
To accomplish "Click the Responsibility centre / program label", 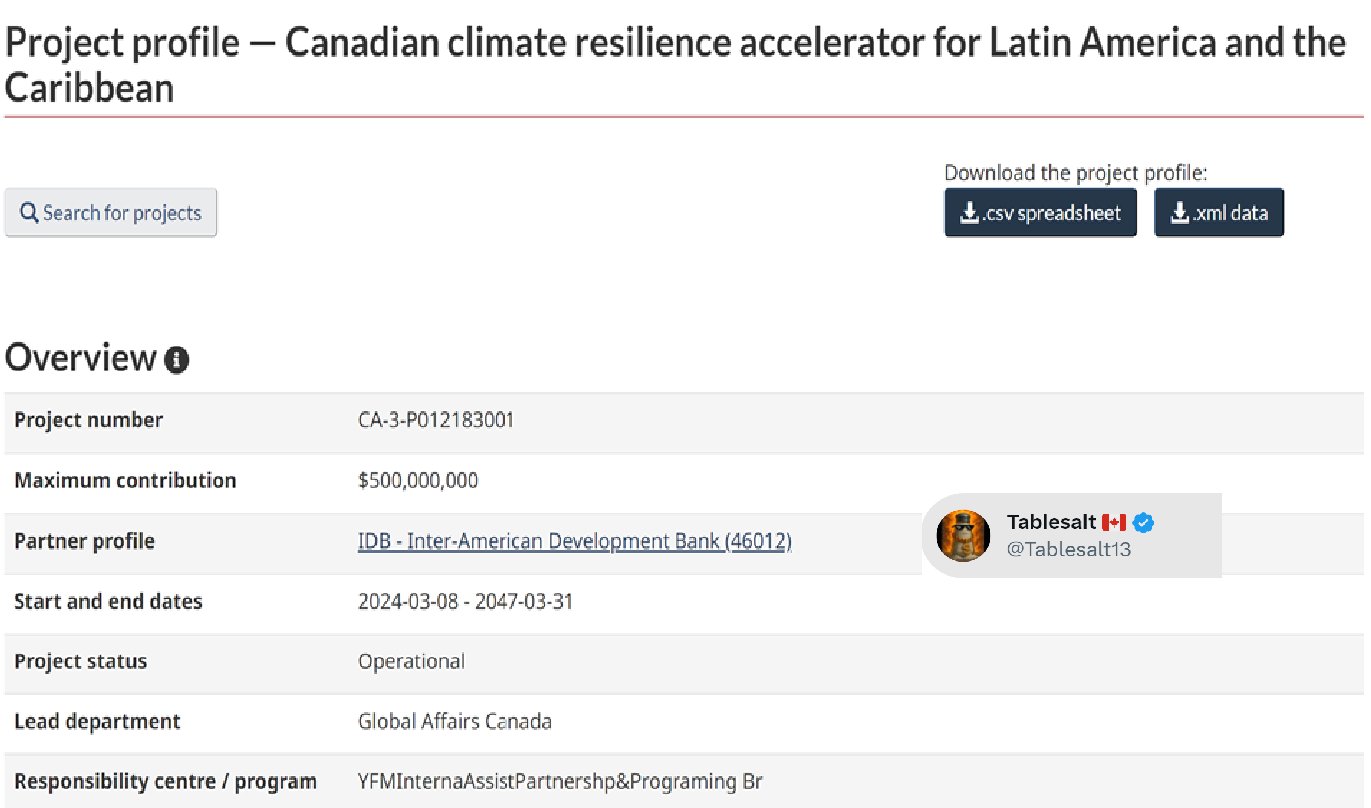I will tap(165, 781).
